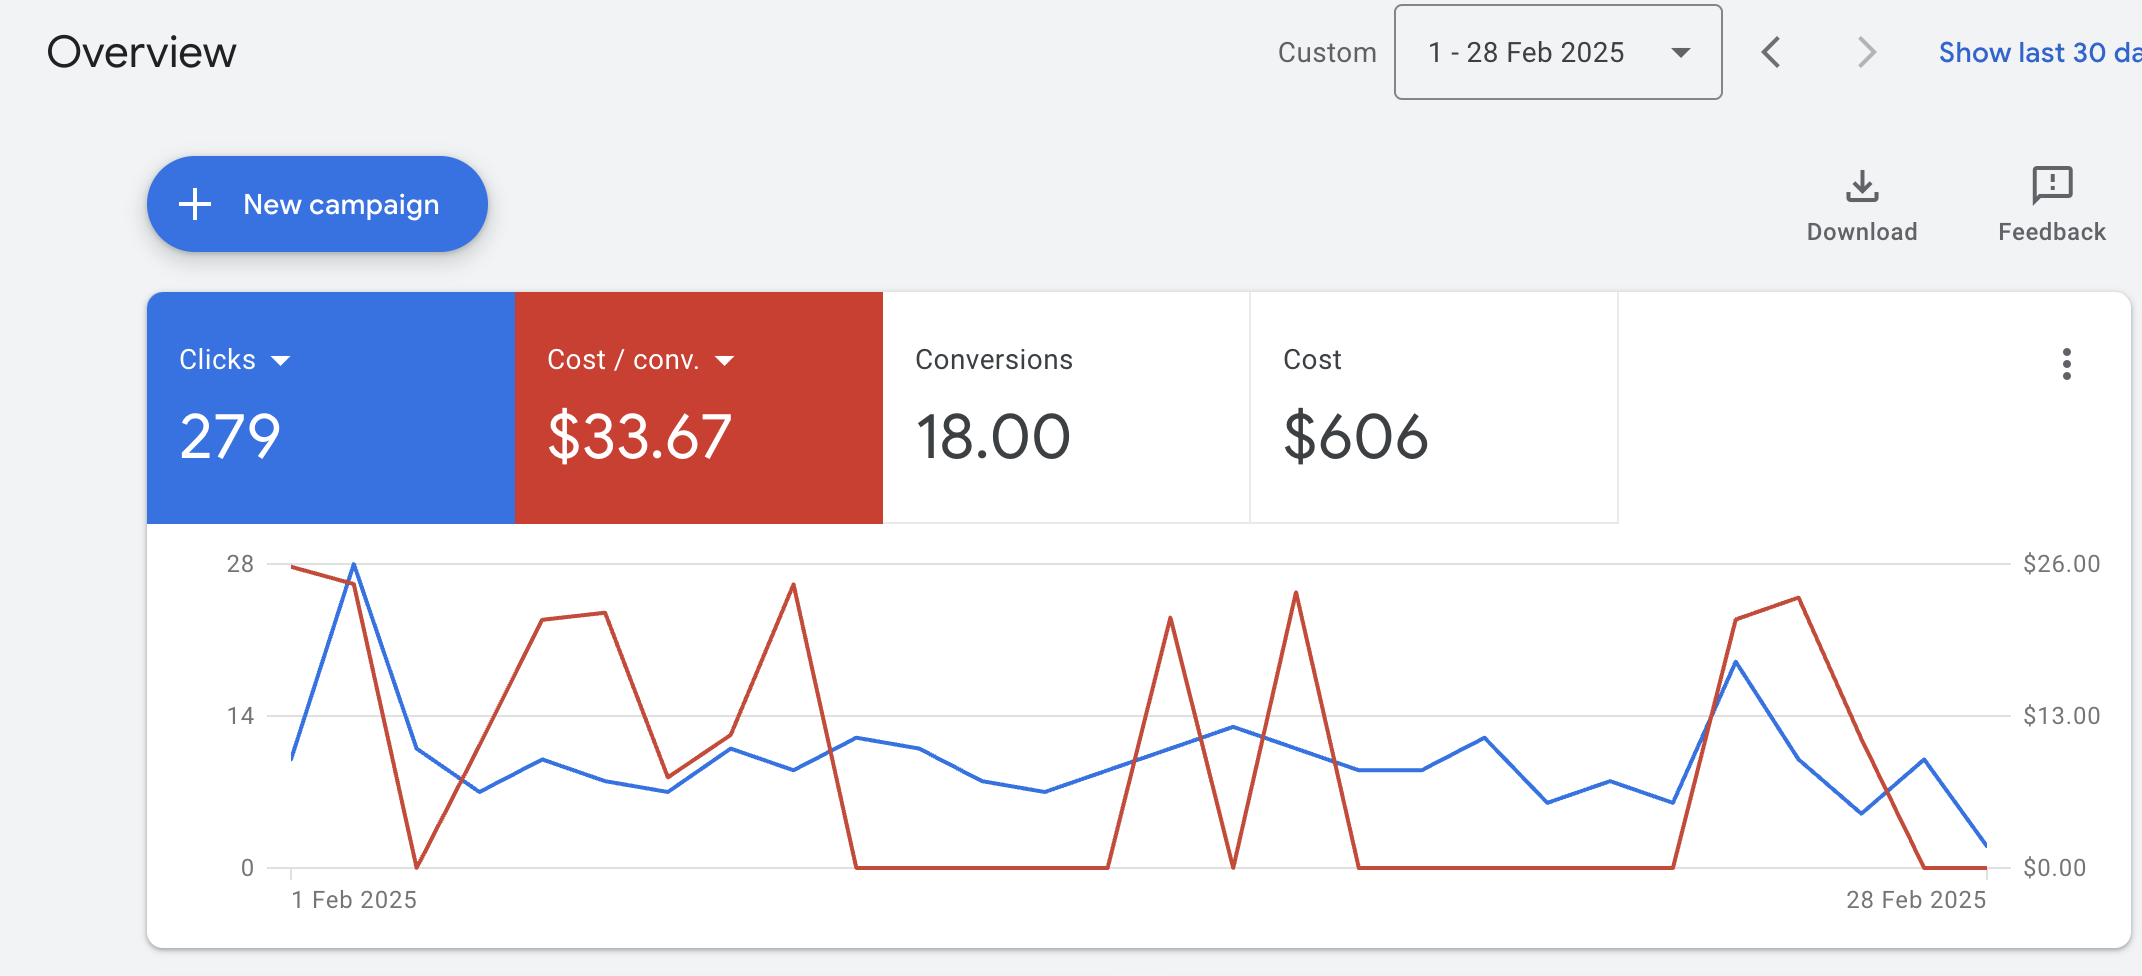Image resolution: width=2142 pixels, height=976 pixels.
Task: Click the $33.67 cost per conversion value
Action: (x=640, y=437)
